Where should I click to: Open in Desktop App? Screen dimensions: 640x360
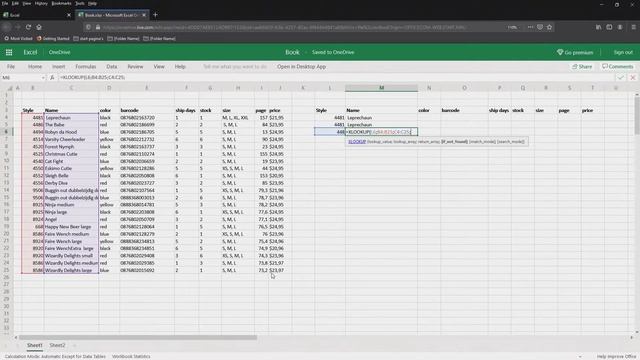coord(301,67)
